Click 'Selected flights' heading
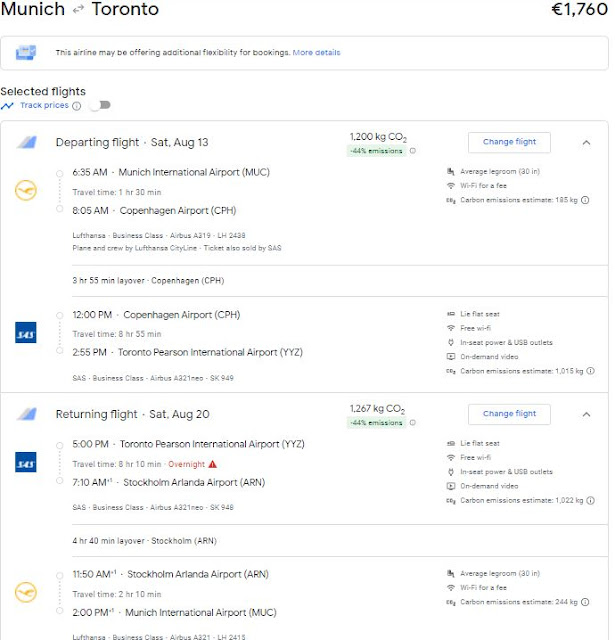Screen dimensions: 615x640 (x=43, y=91)
